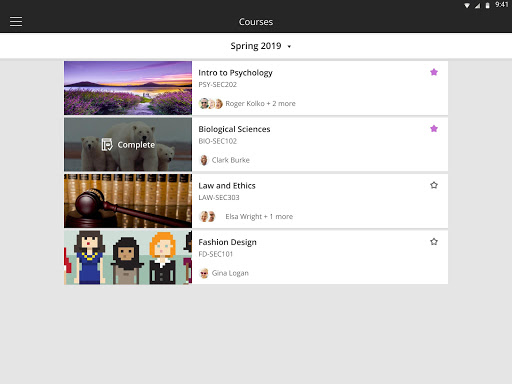The image size is (512, 384).
Task: Open the hamburger navigation menu
Action: pyautogui.click(x=16, y=22)
